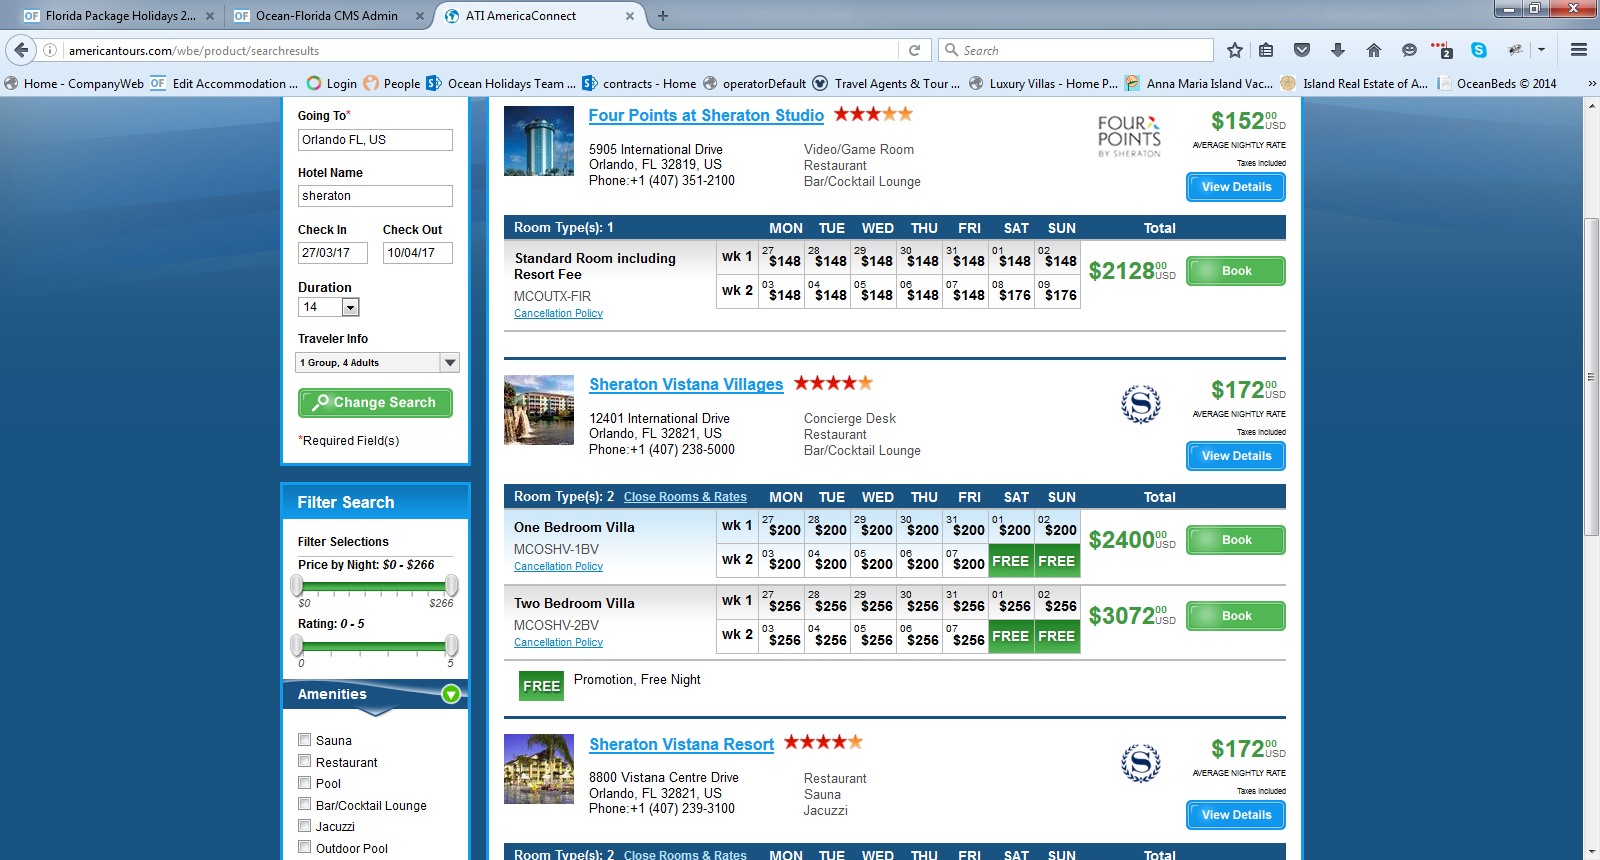Tick the Sauna amenity checkbox
Screen dimensions: 1600x860
click(x=304, y=740)
